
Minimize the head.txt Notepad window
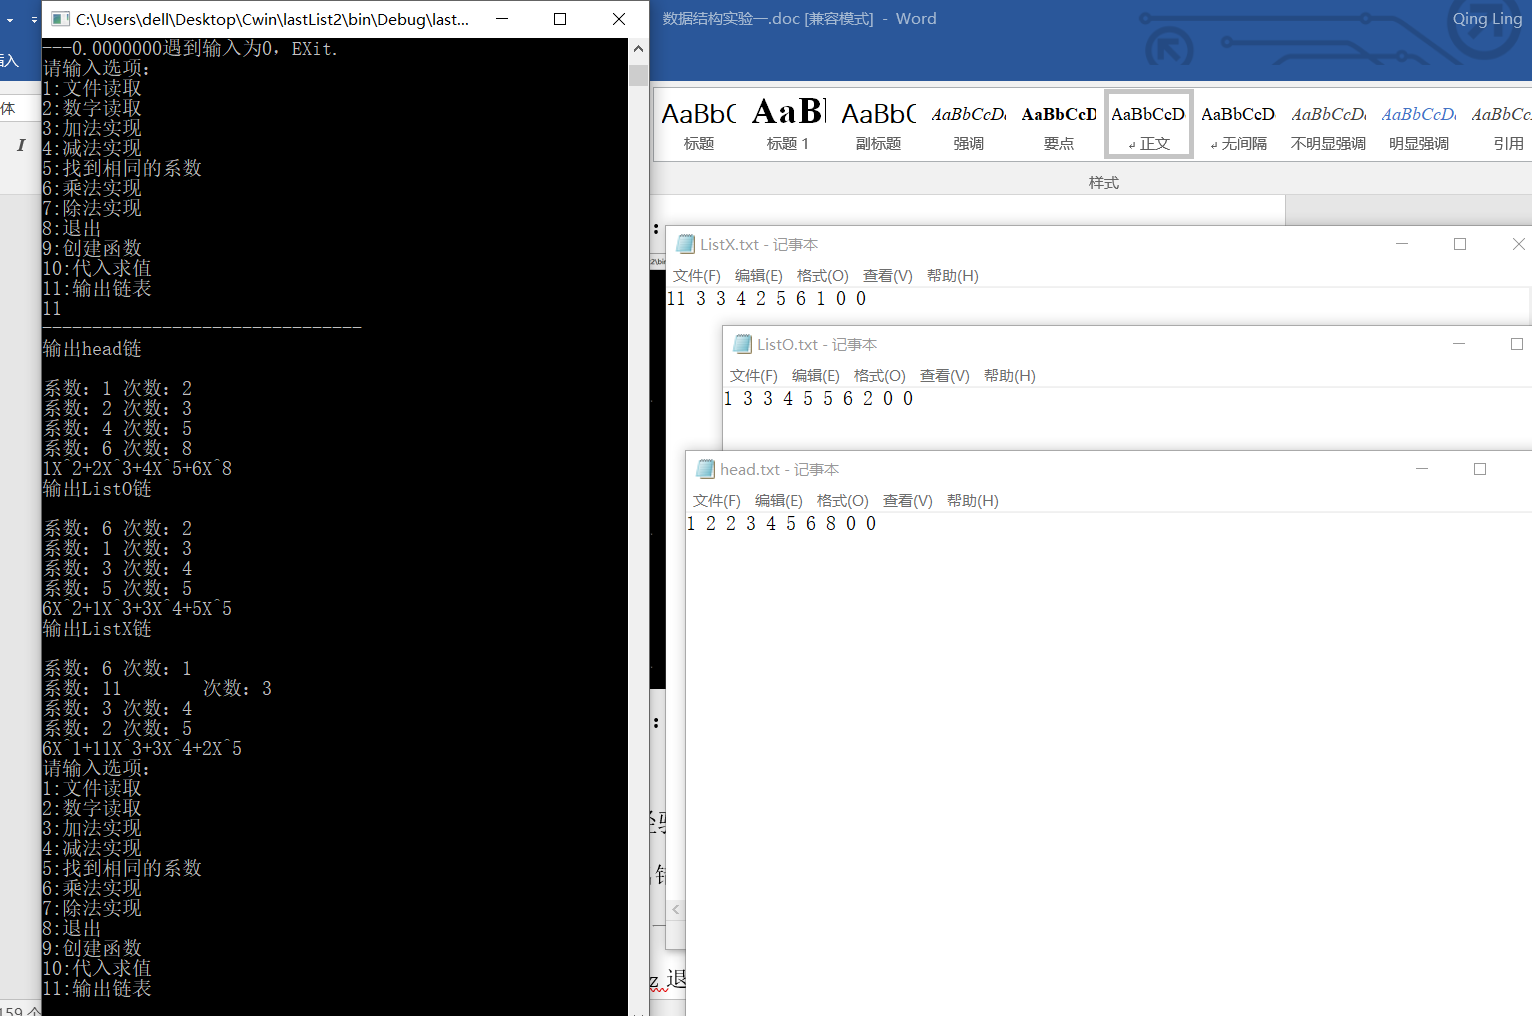click(1422, 469)
